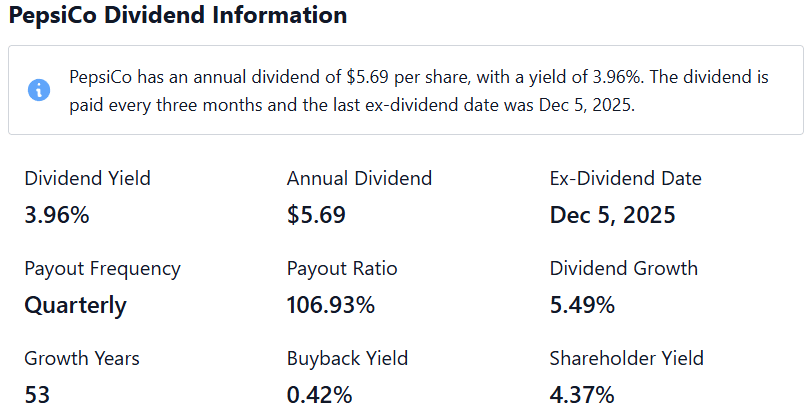This screenshot has width=807, height=415.
Task: Click the 106.93% payout ratio value
Action: pos(331,305)
